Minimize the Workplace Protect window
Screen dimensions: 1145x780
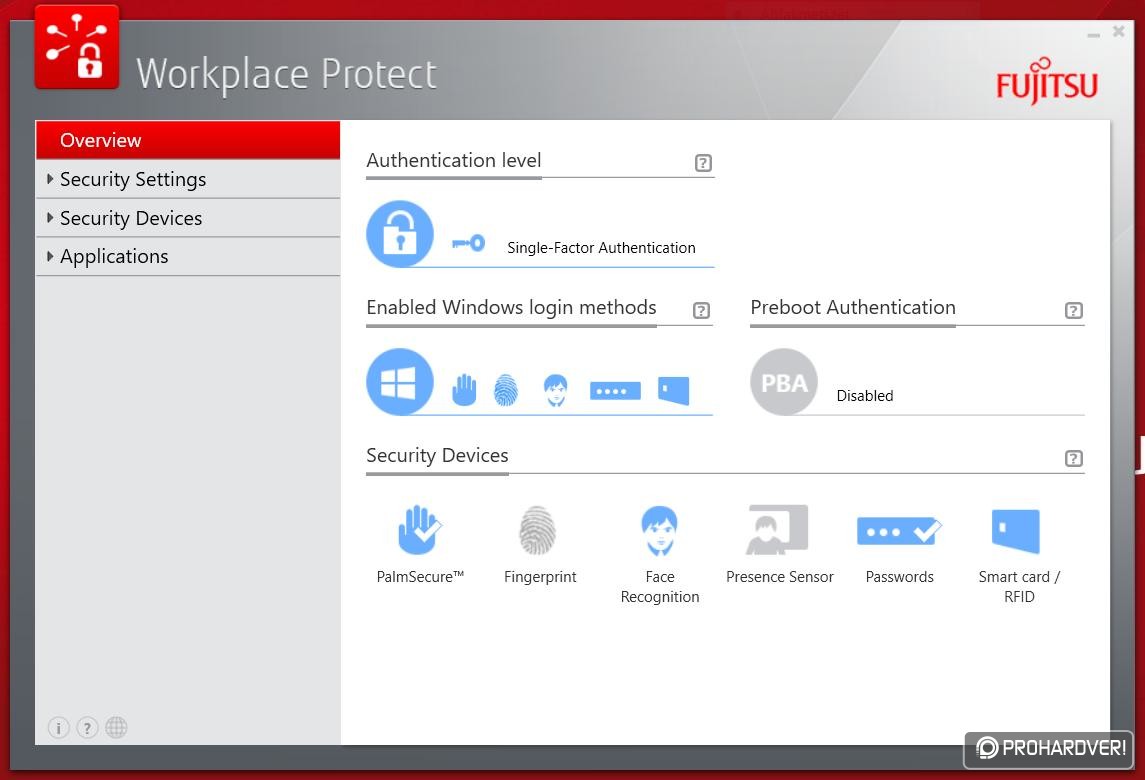1093,34
